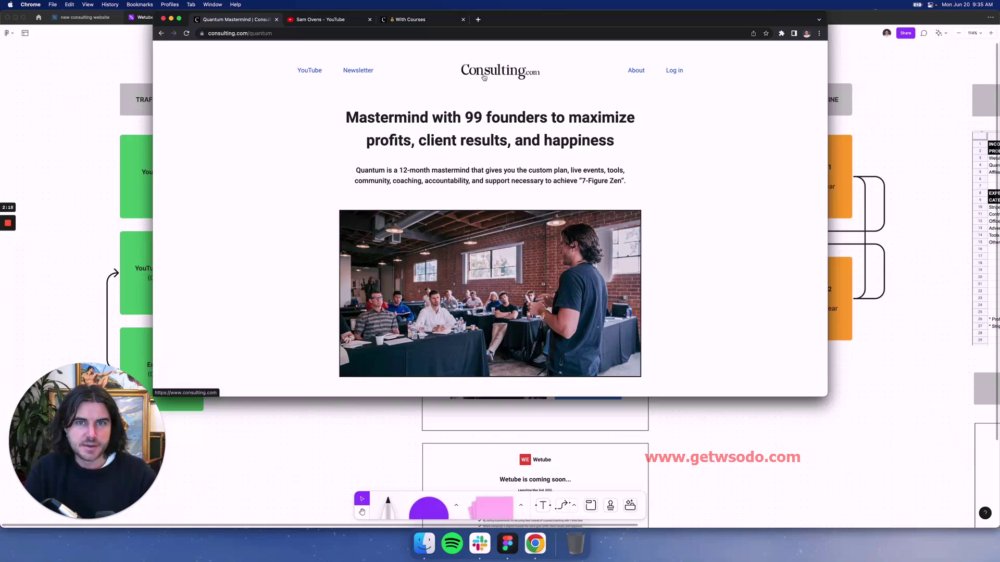
Task: Open YouTube link in site navigation
Action: pos(309,70)
